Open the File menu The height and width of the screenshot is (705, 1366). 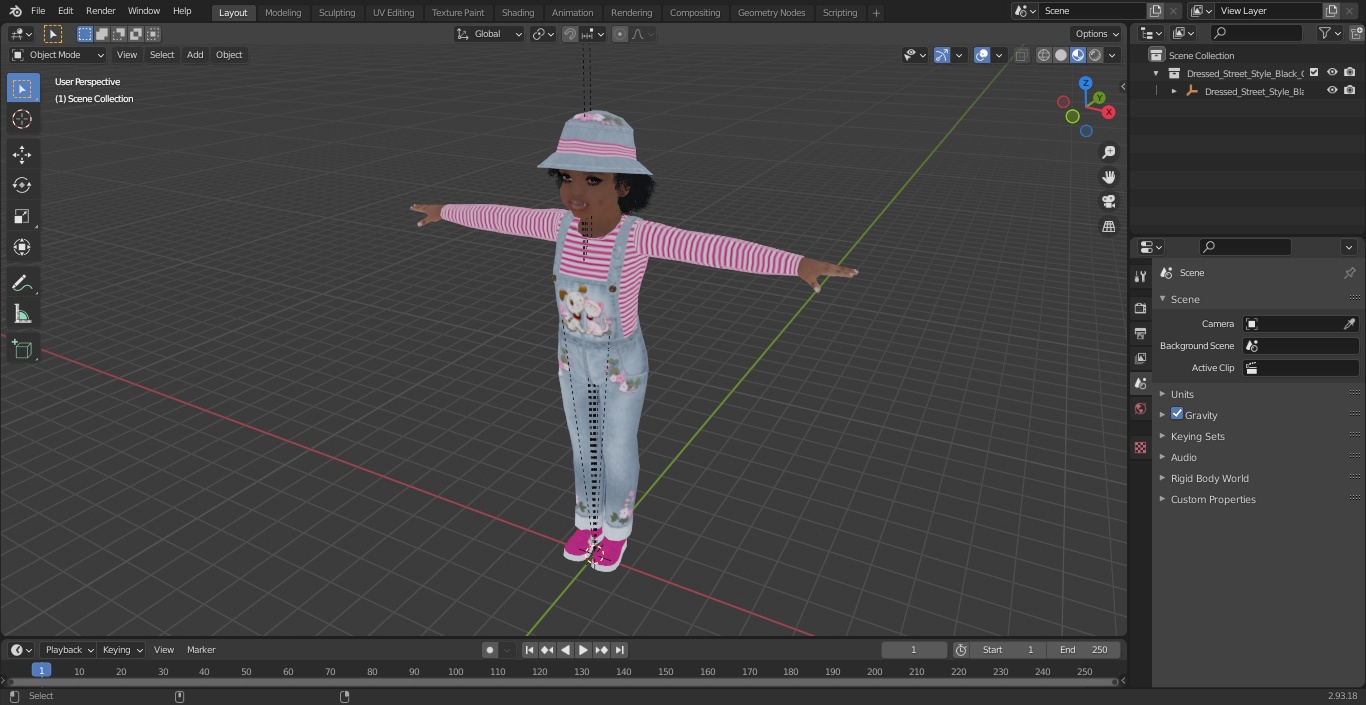pos(38,11)
